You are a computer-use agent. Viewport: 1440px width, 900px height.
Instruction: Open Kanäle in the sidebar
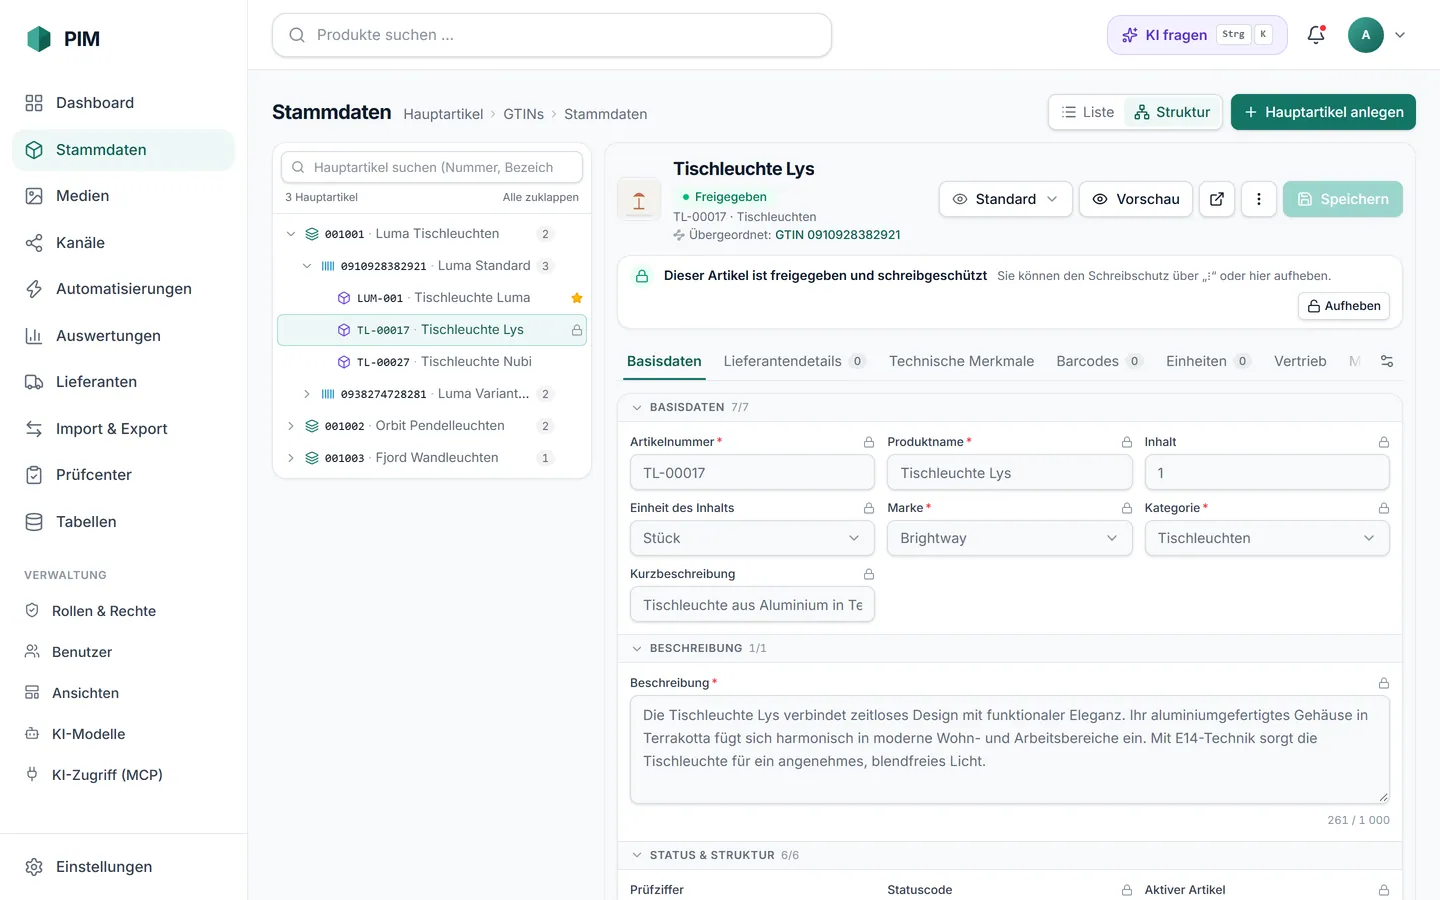pyautogui.click(x=123, y=243)
